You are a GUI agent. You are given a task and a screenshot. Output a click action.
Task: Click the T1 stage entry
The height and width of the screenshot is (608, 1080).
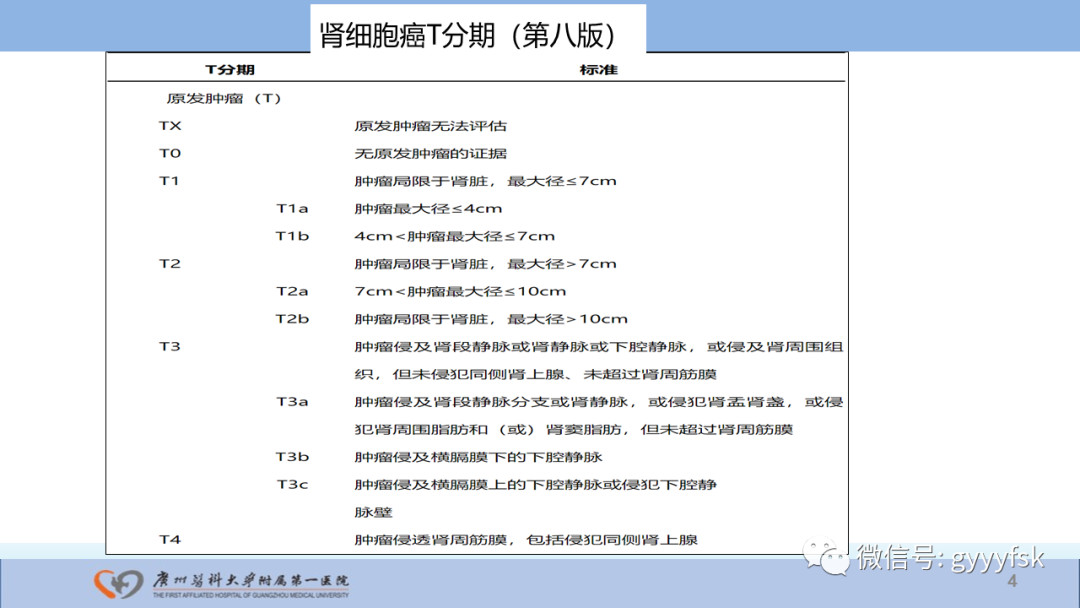point(169,180)
